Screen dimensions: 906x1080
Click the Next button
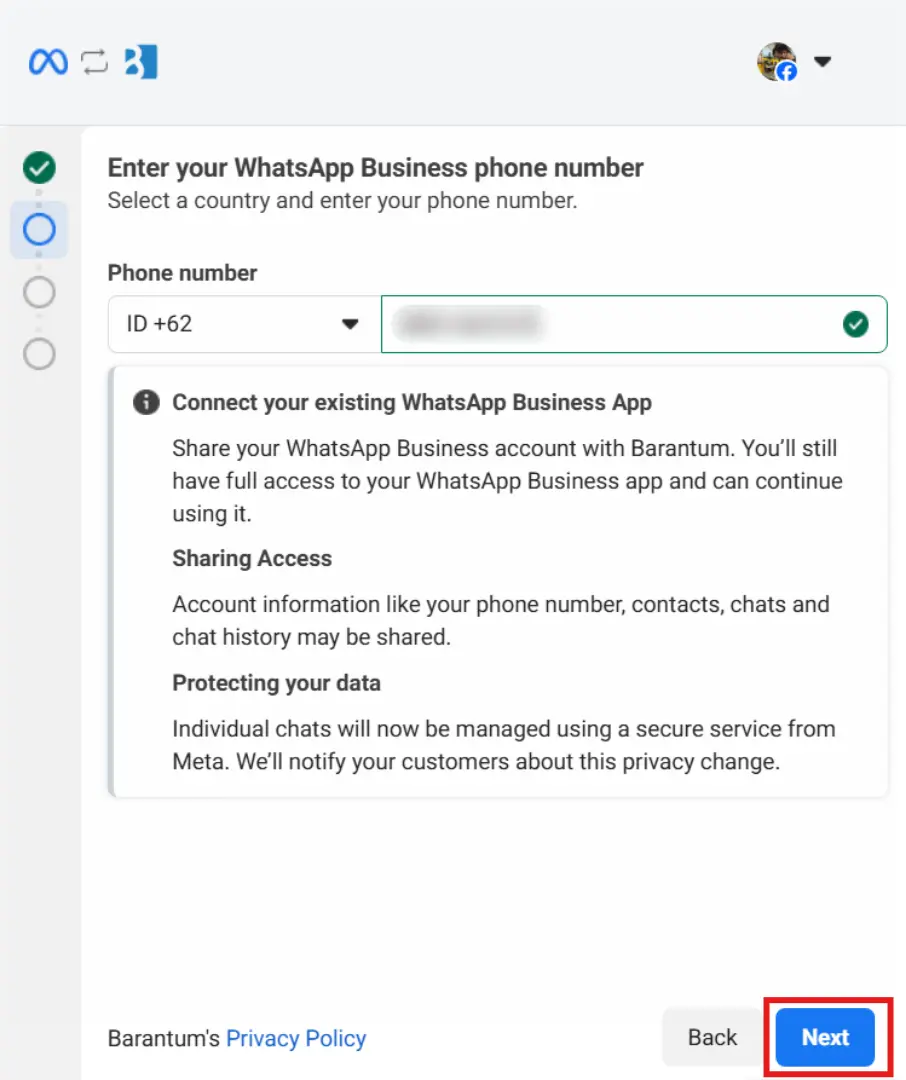click(x=823, y=1037)
